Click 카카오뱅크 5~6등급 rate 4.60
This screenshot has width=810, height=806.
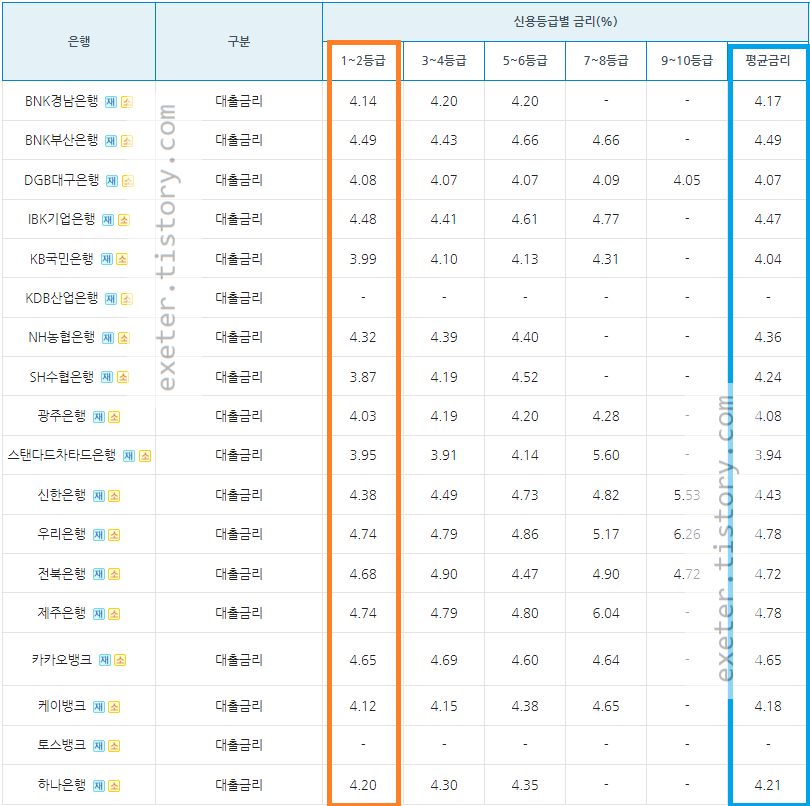pos(525,660)
